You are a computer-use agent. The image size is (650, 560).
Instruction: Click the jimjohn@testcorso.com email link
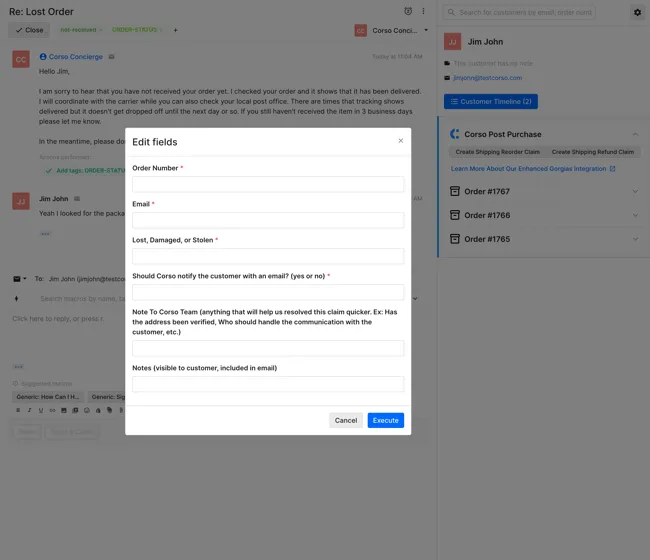click(488, 78)
